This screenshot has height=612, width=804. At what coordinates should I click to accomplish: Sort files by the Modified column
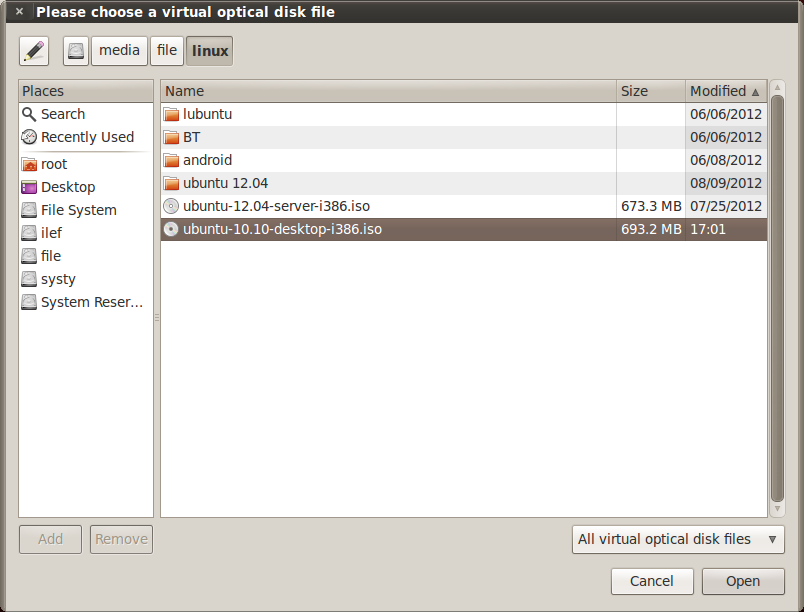click(718, 91)
